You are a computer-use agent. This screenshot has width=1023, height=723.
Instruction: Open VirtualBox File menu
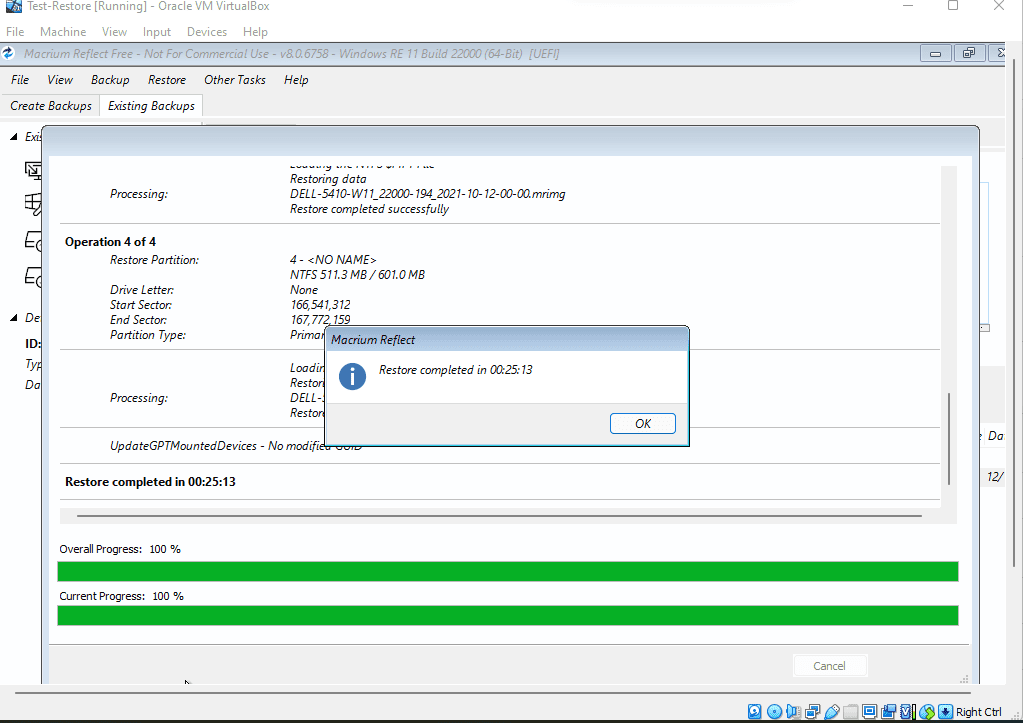[x=15, y=32]
